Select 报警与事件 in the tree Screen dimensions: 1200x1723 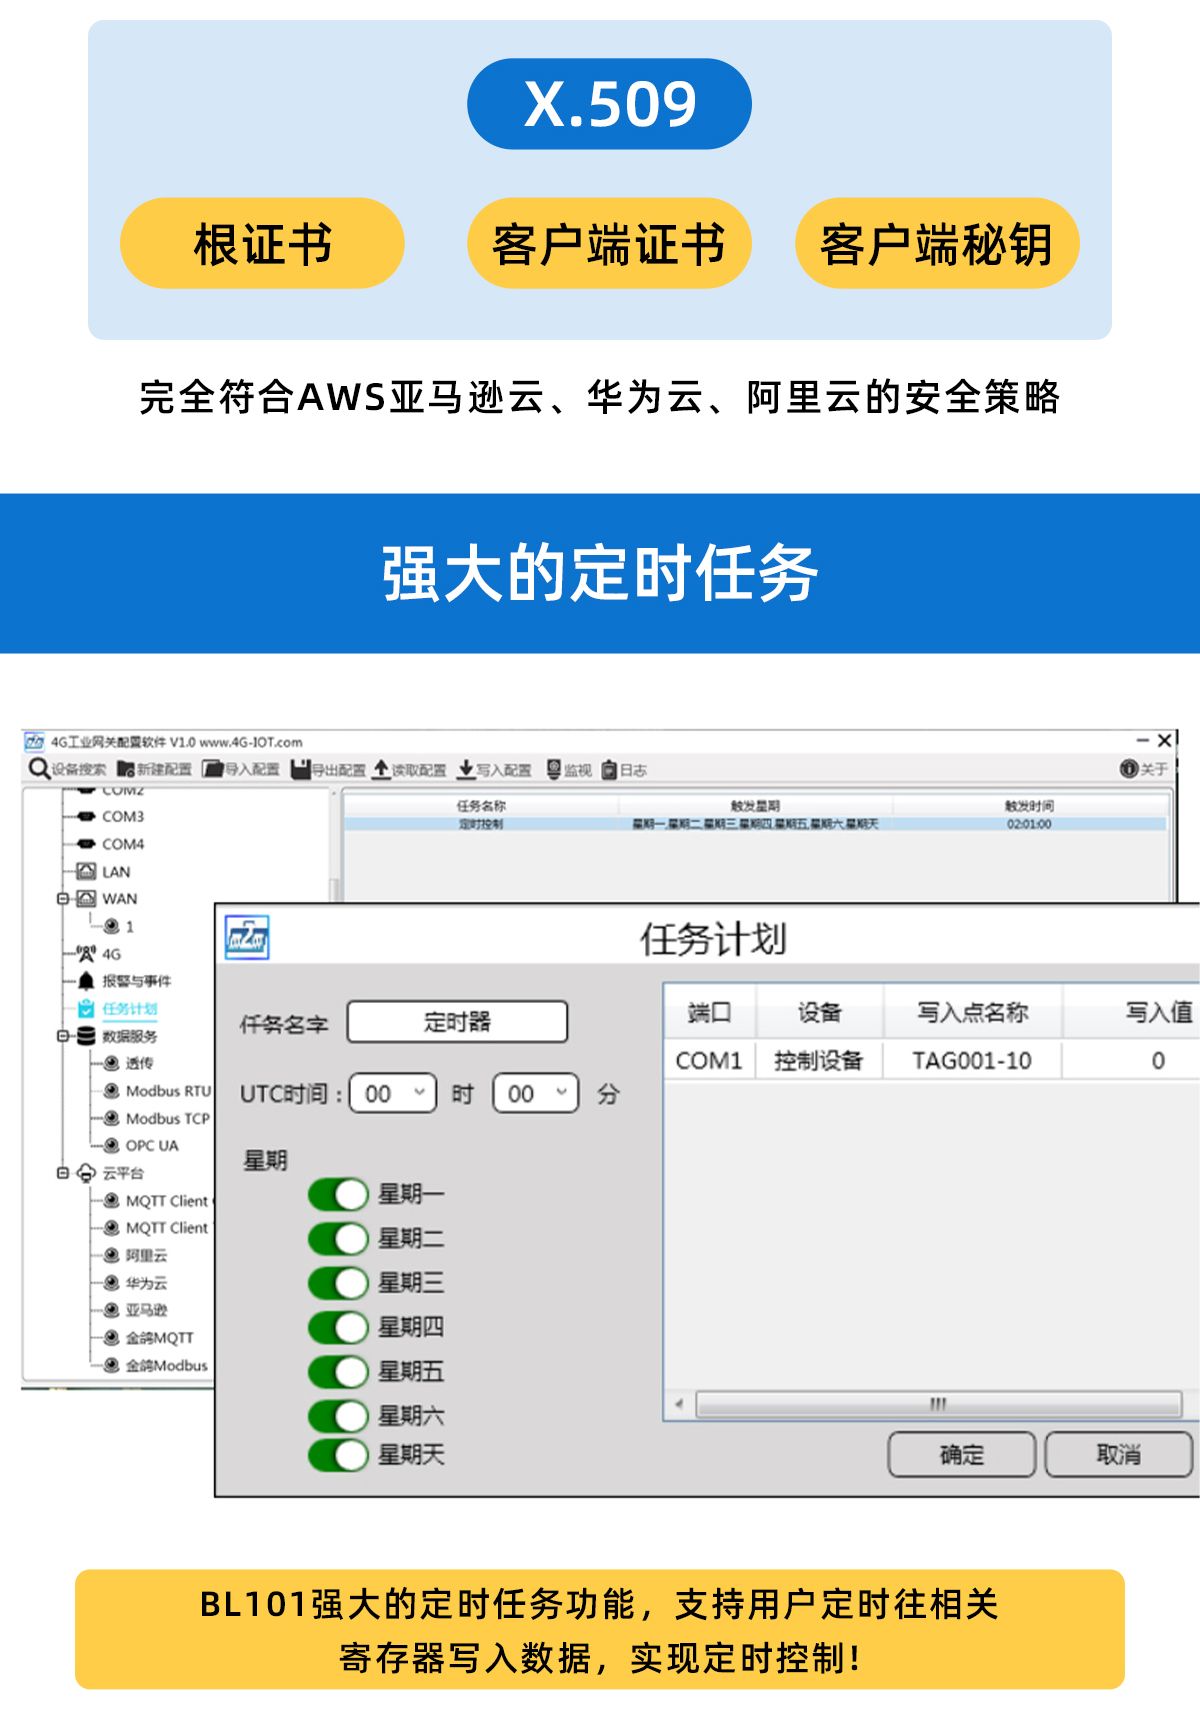coord(136,981)
